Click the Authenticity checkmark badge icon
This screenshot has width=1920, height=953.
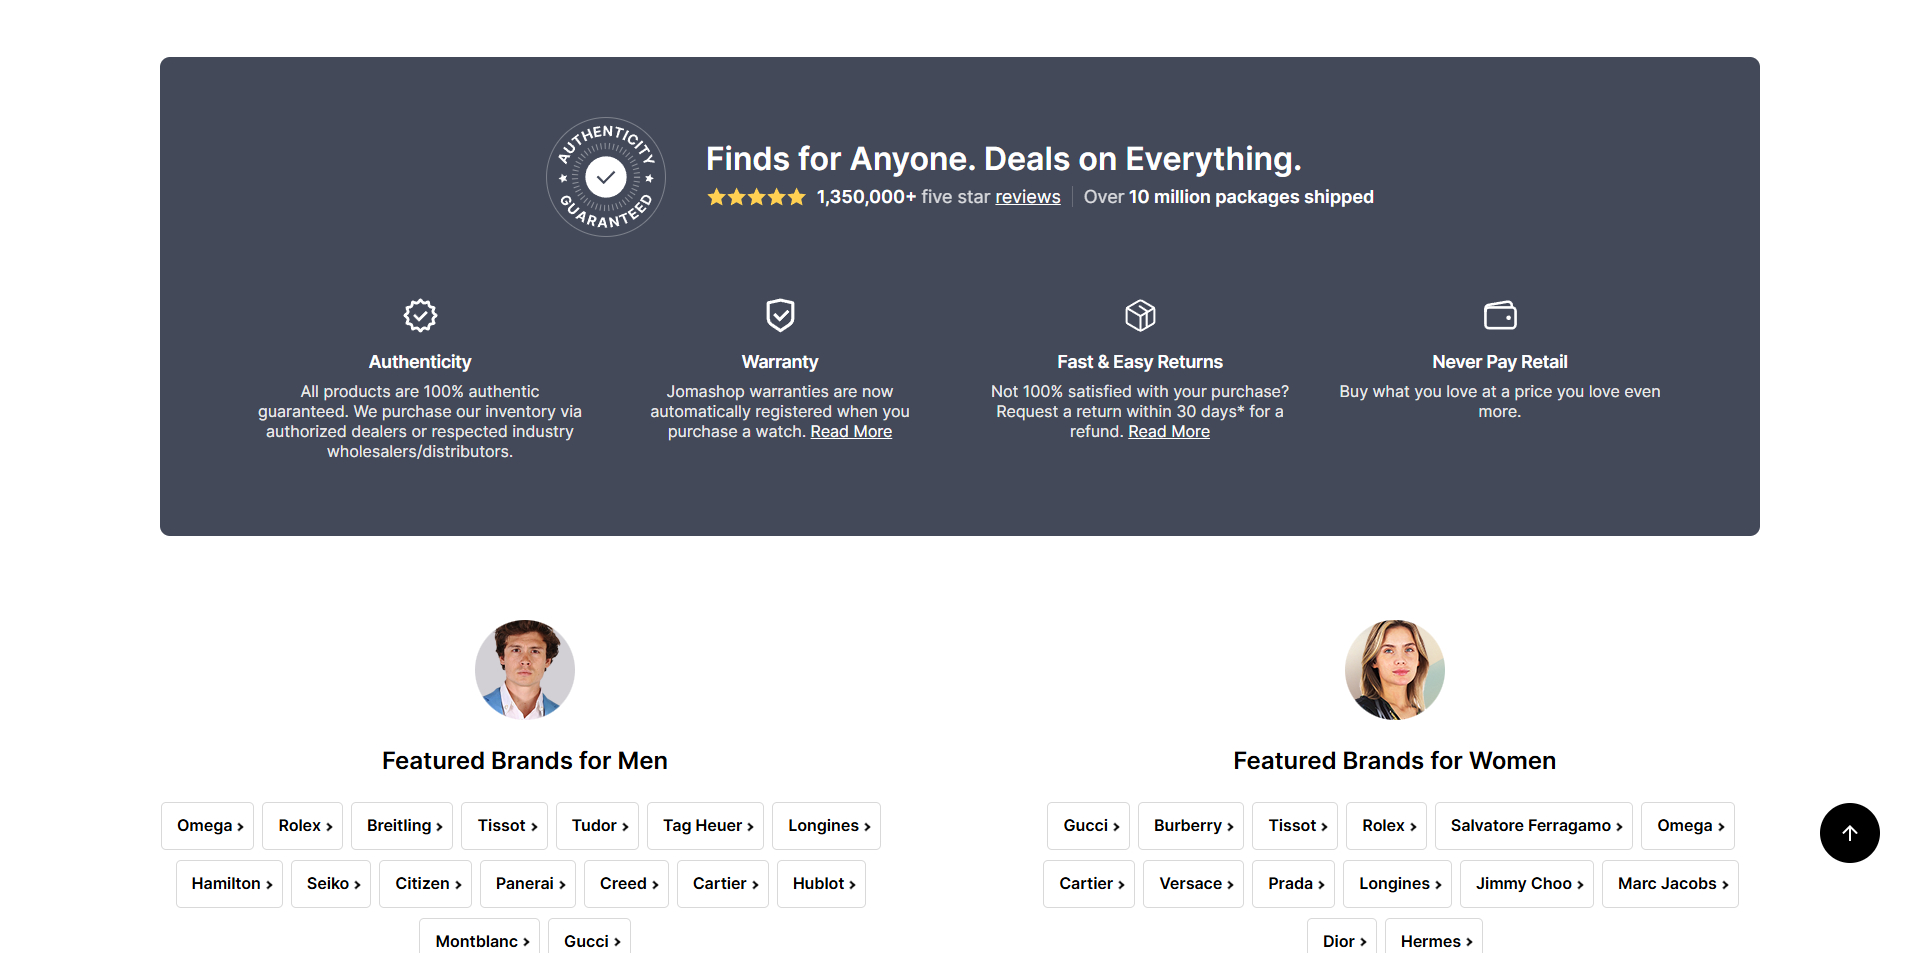[420, 315]
